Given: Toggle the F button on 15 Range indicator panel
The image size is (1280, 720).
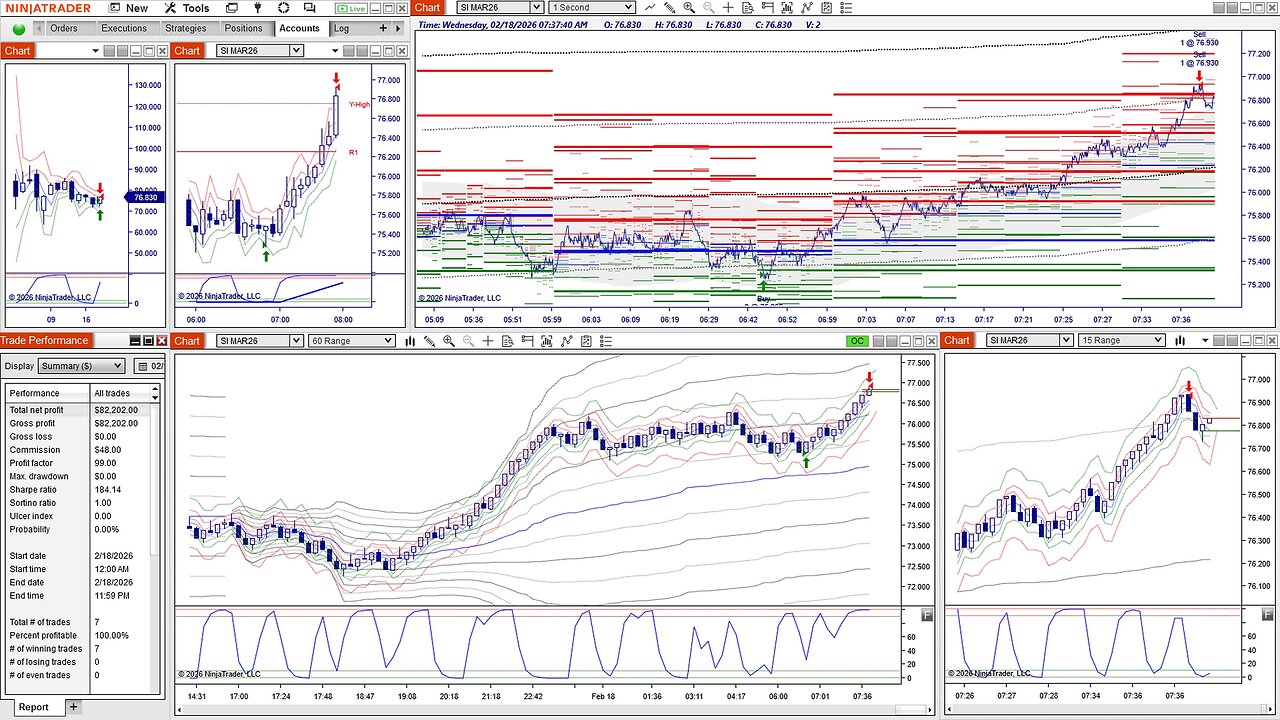Looking at the screenshot, I should (x=1267, y=614).
